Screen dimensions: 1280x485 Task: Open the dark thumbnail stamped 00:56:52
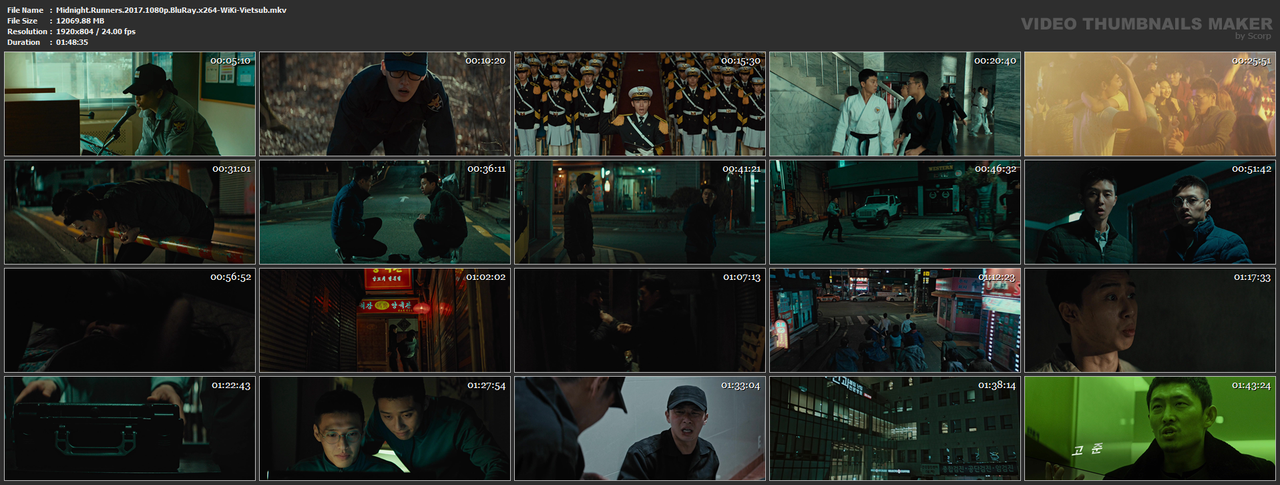[130, 320]
